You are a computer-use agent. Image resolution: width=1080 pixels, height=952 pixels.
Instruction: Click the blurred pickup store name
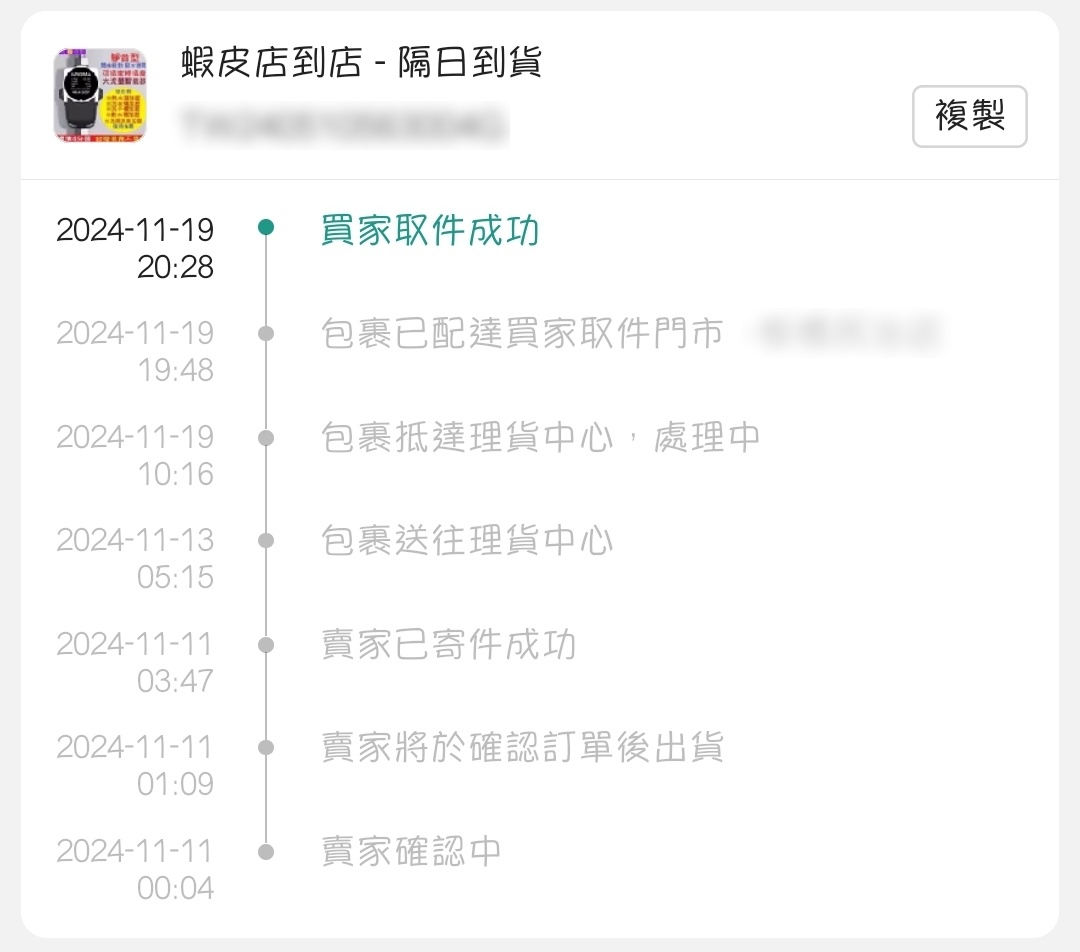click(849, 333)
